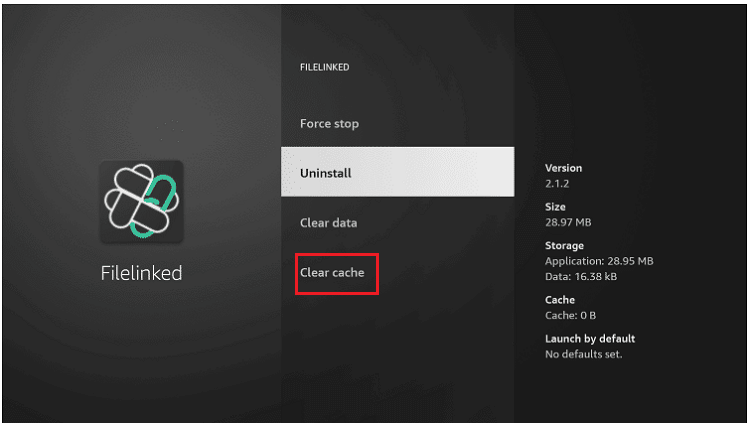Screen dimensions: 750x423
Task: Select Force stop option
Action: [329, 123]
